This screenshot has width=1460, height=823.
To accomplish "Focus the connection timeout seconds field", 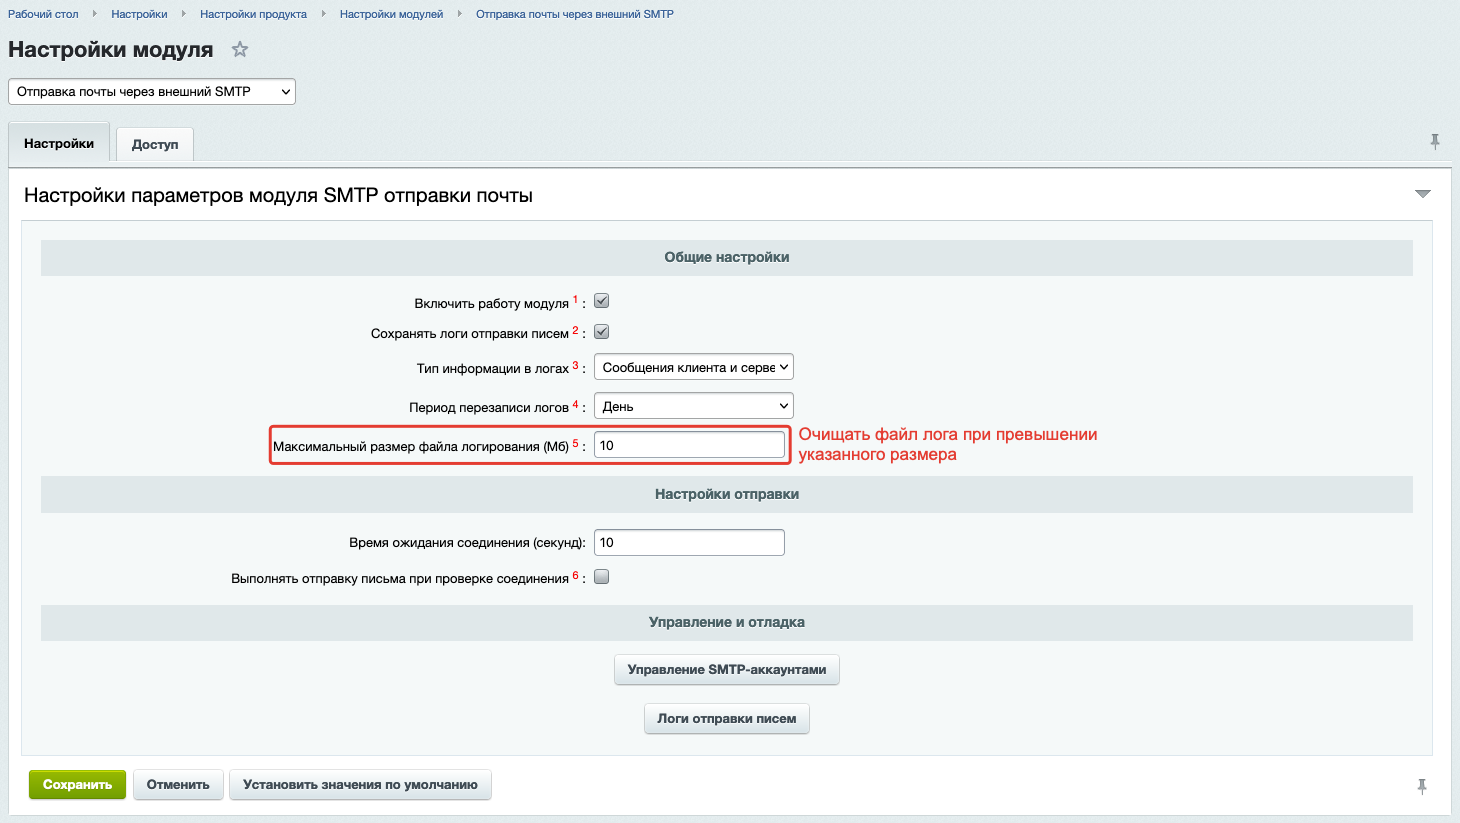I will pyautogui.click(x=689, y=543).
